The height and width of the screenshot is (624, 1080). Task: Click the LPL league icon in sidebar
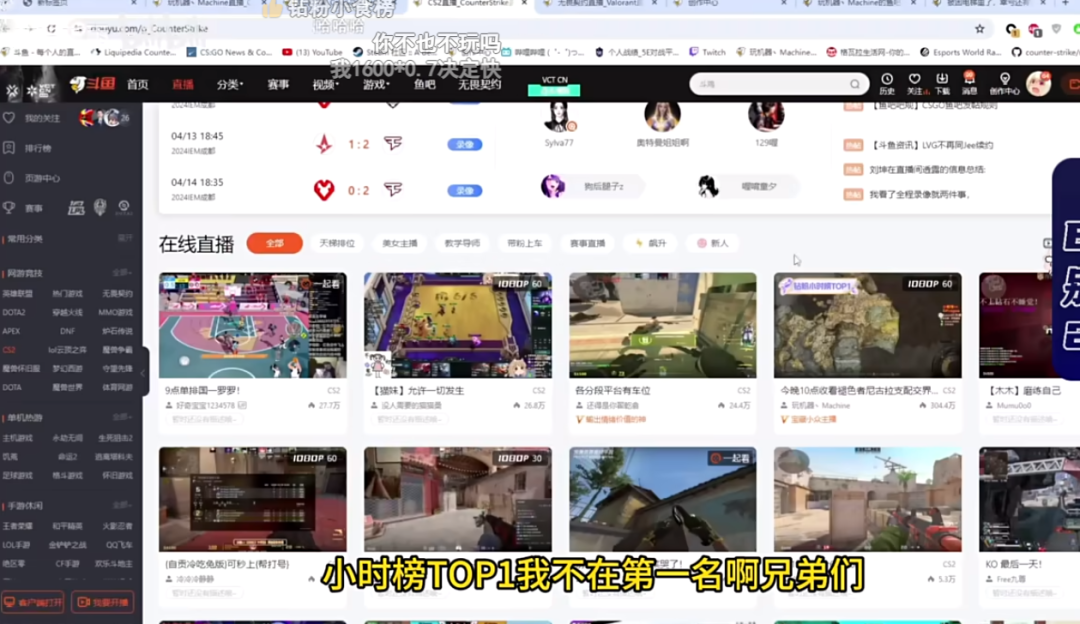[76, 207]
